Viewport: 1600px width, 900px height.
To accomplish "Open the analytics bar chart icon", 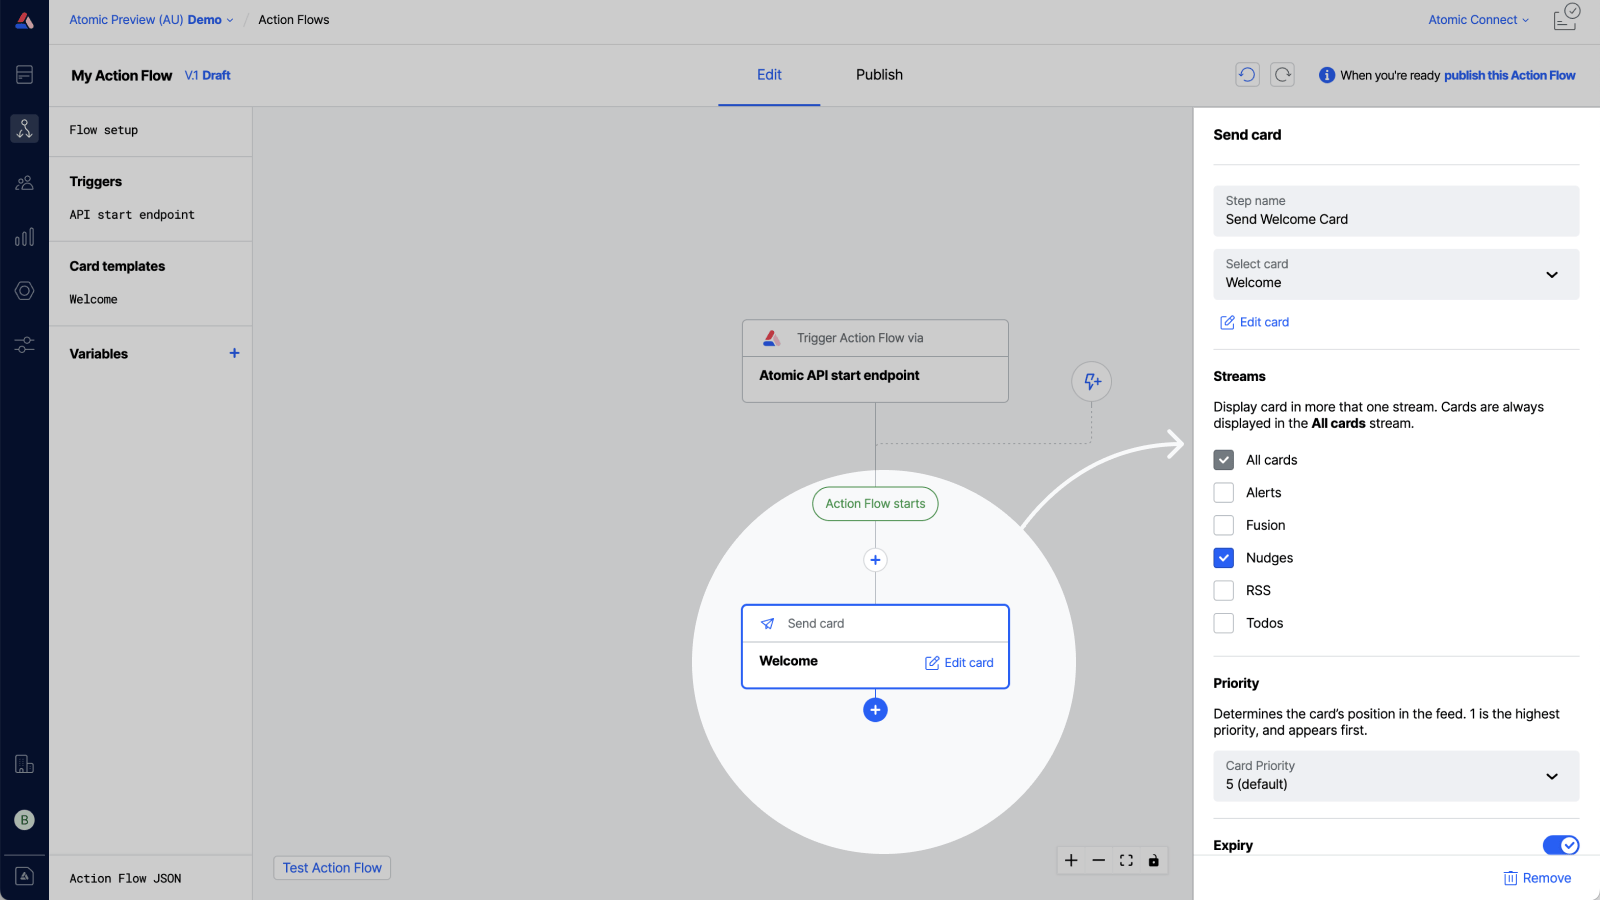I will pyautogui.click(x=24, y=237).
